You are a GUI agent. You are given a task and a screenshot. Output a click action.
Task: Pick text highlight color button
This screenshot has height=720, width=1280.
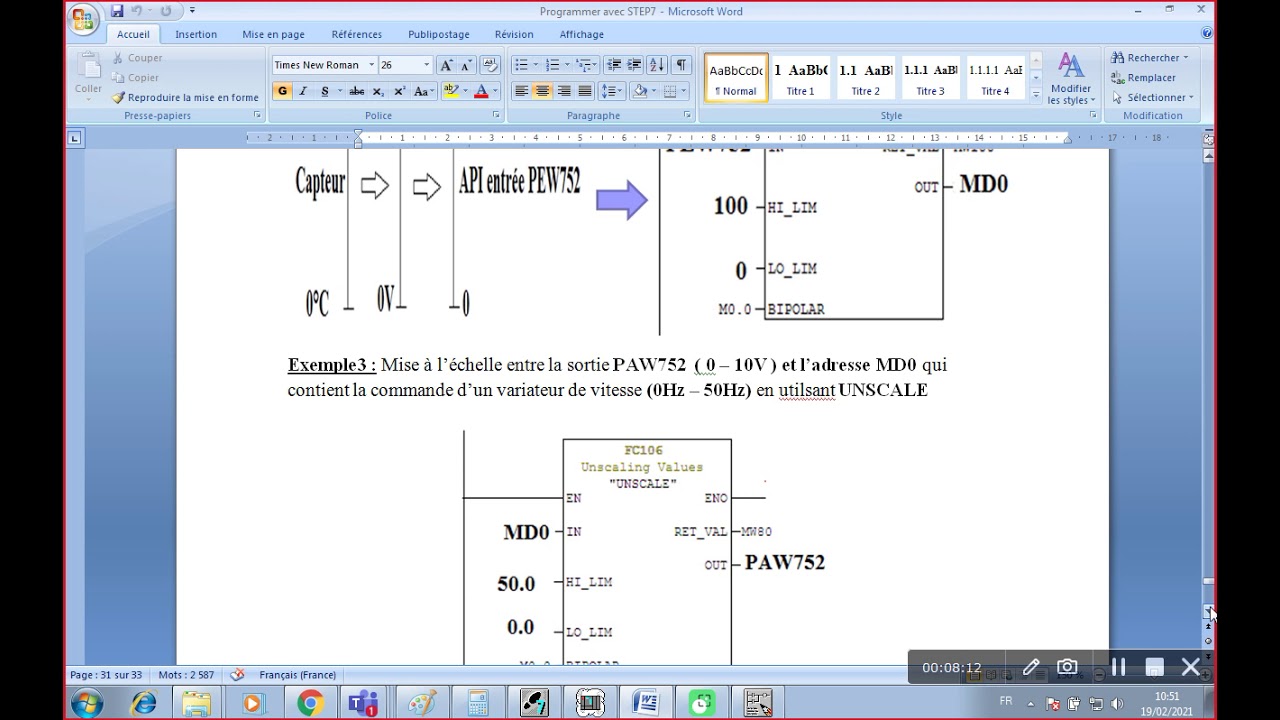[451, 91]
